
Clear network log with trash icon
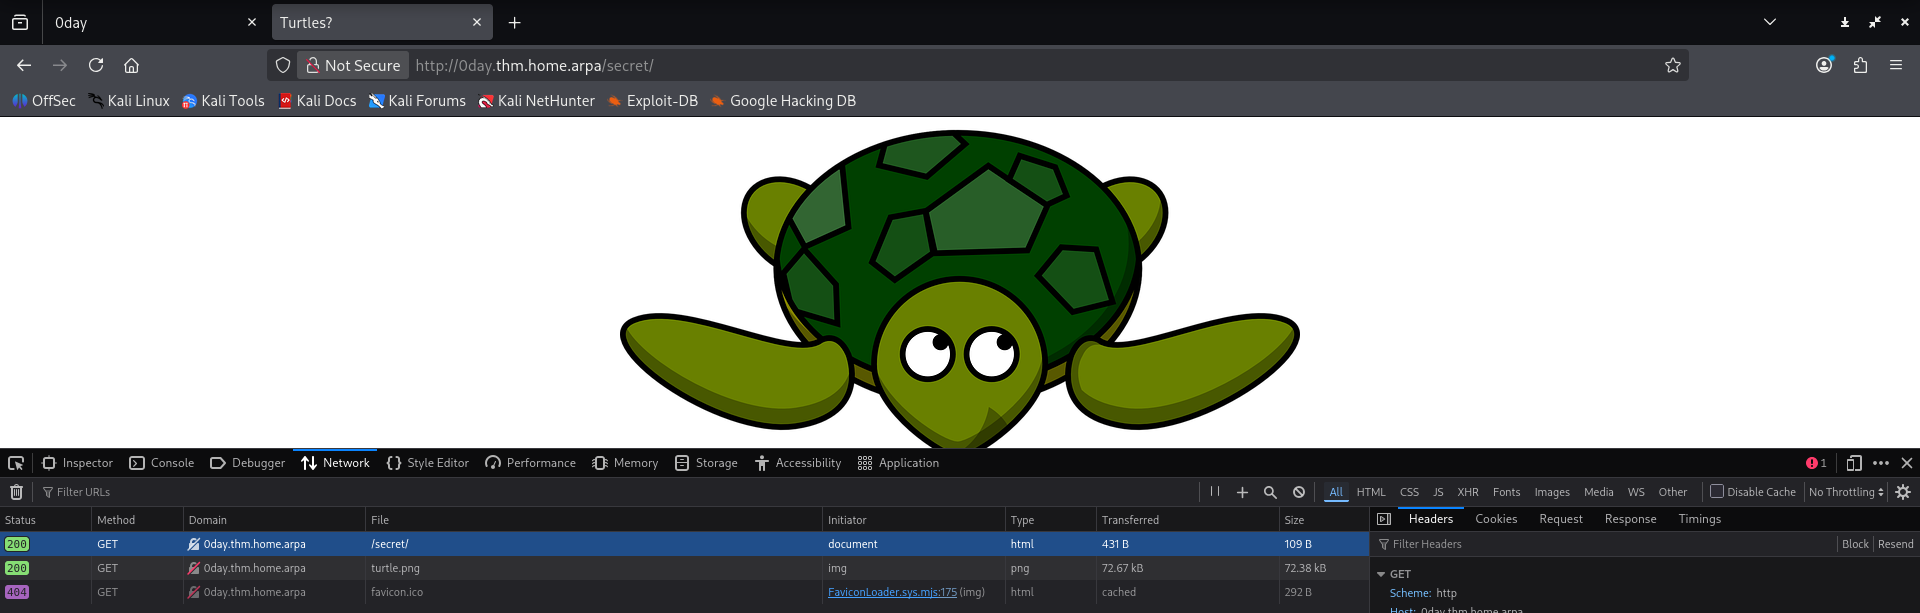pos(16,492)
